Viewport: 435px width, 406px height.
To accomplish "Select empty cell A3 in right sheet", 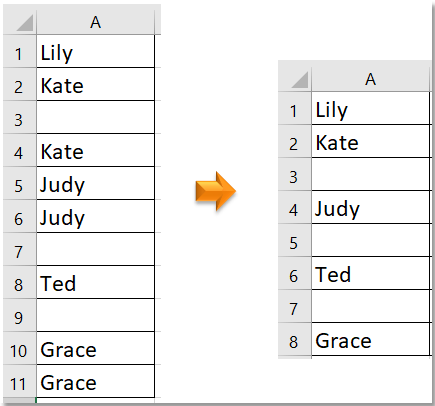I will (370, 174).
